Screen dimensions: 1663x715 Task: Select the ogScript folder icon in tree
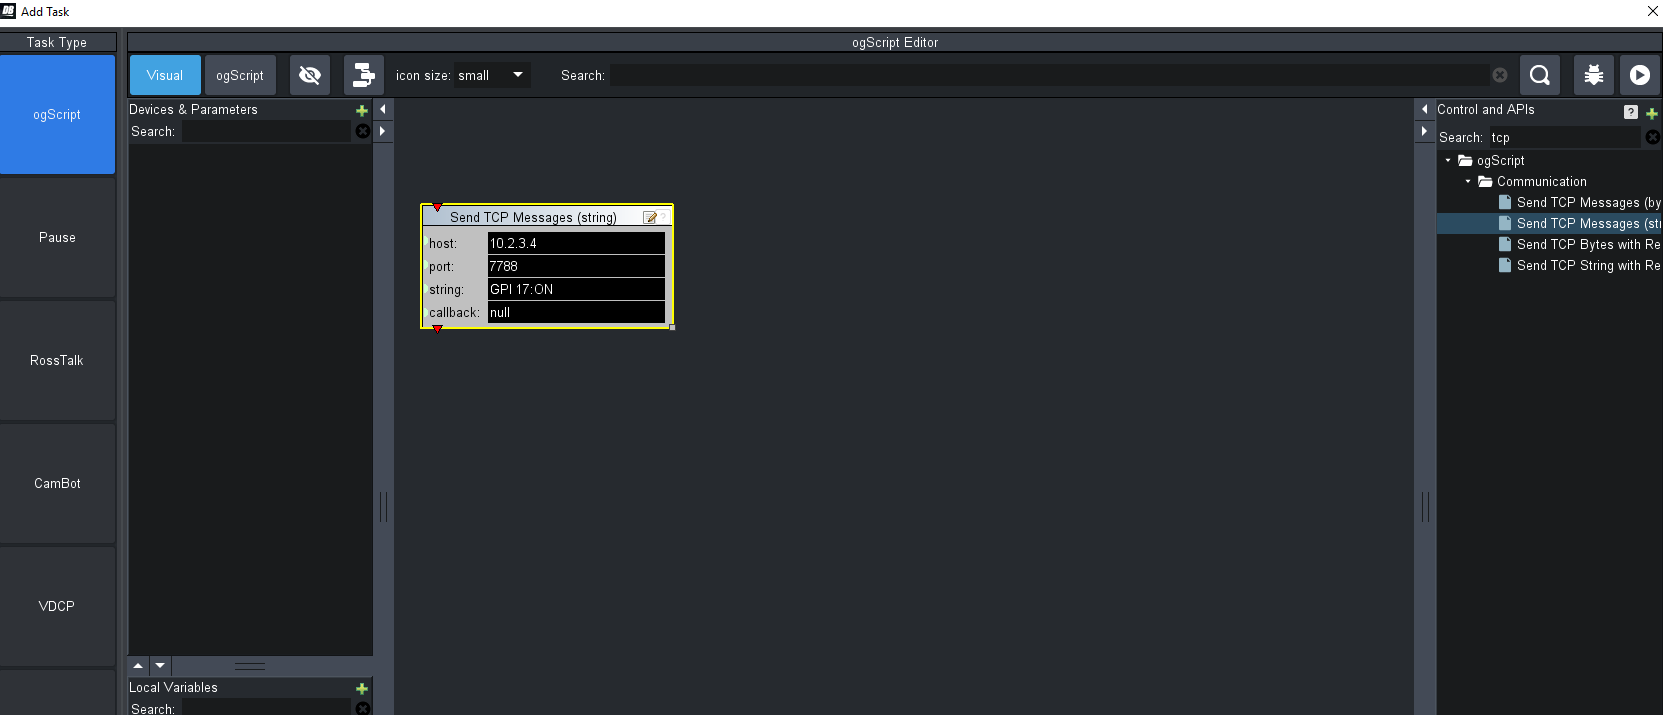pyautogui.click(x=1465, y=160)
